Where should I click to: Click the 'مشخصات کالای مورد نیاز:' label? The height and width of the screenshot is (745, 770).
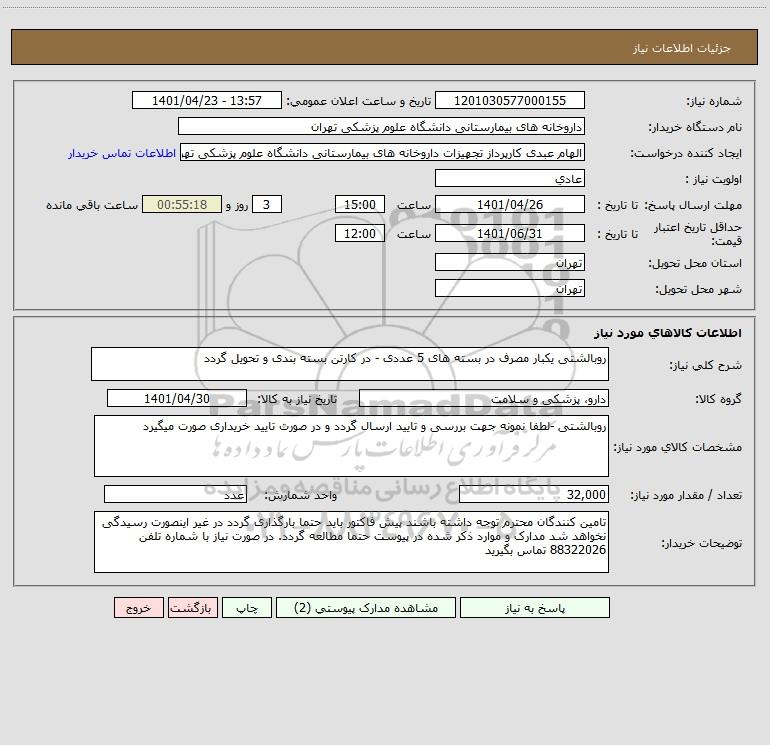point(678,447)
